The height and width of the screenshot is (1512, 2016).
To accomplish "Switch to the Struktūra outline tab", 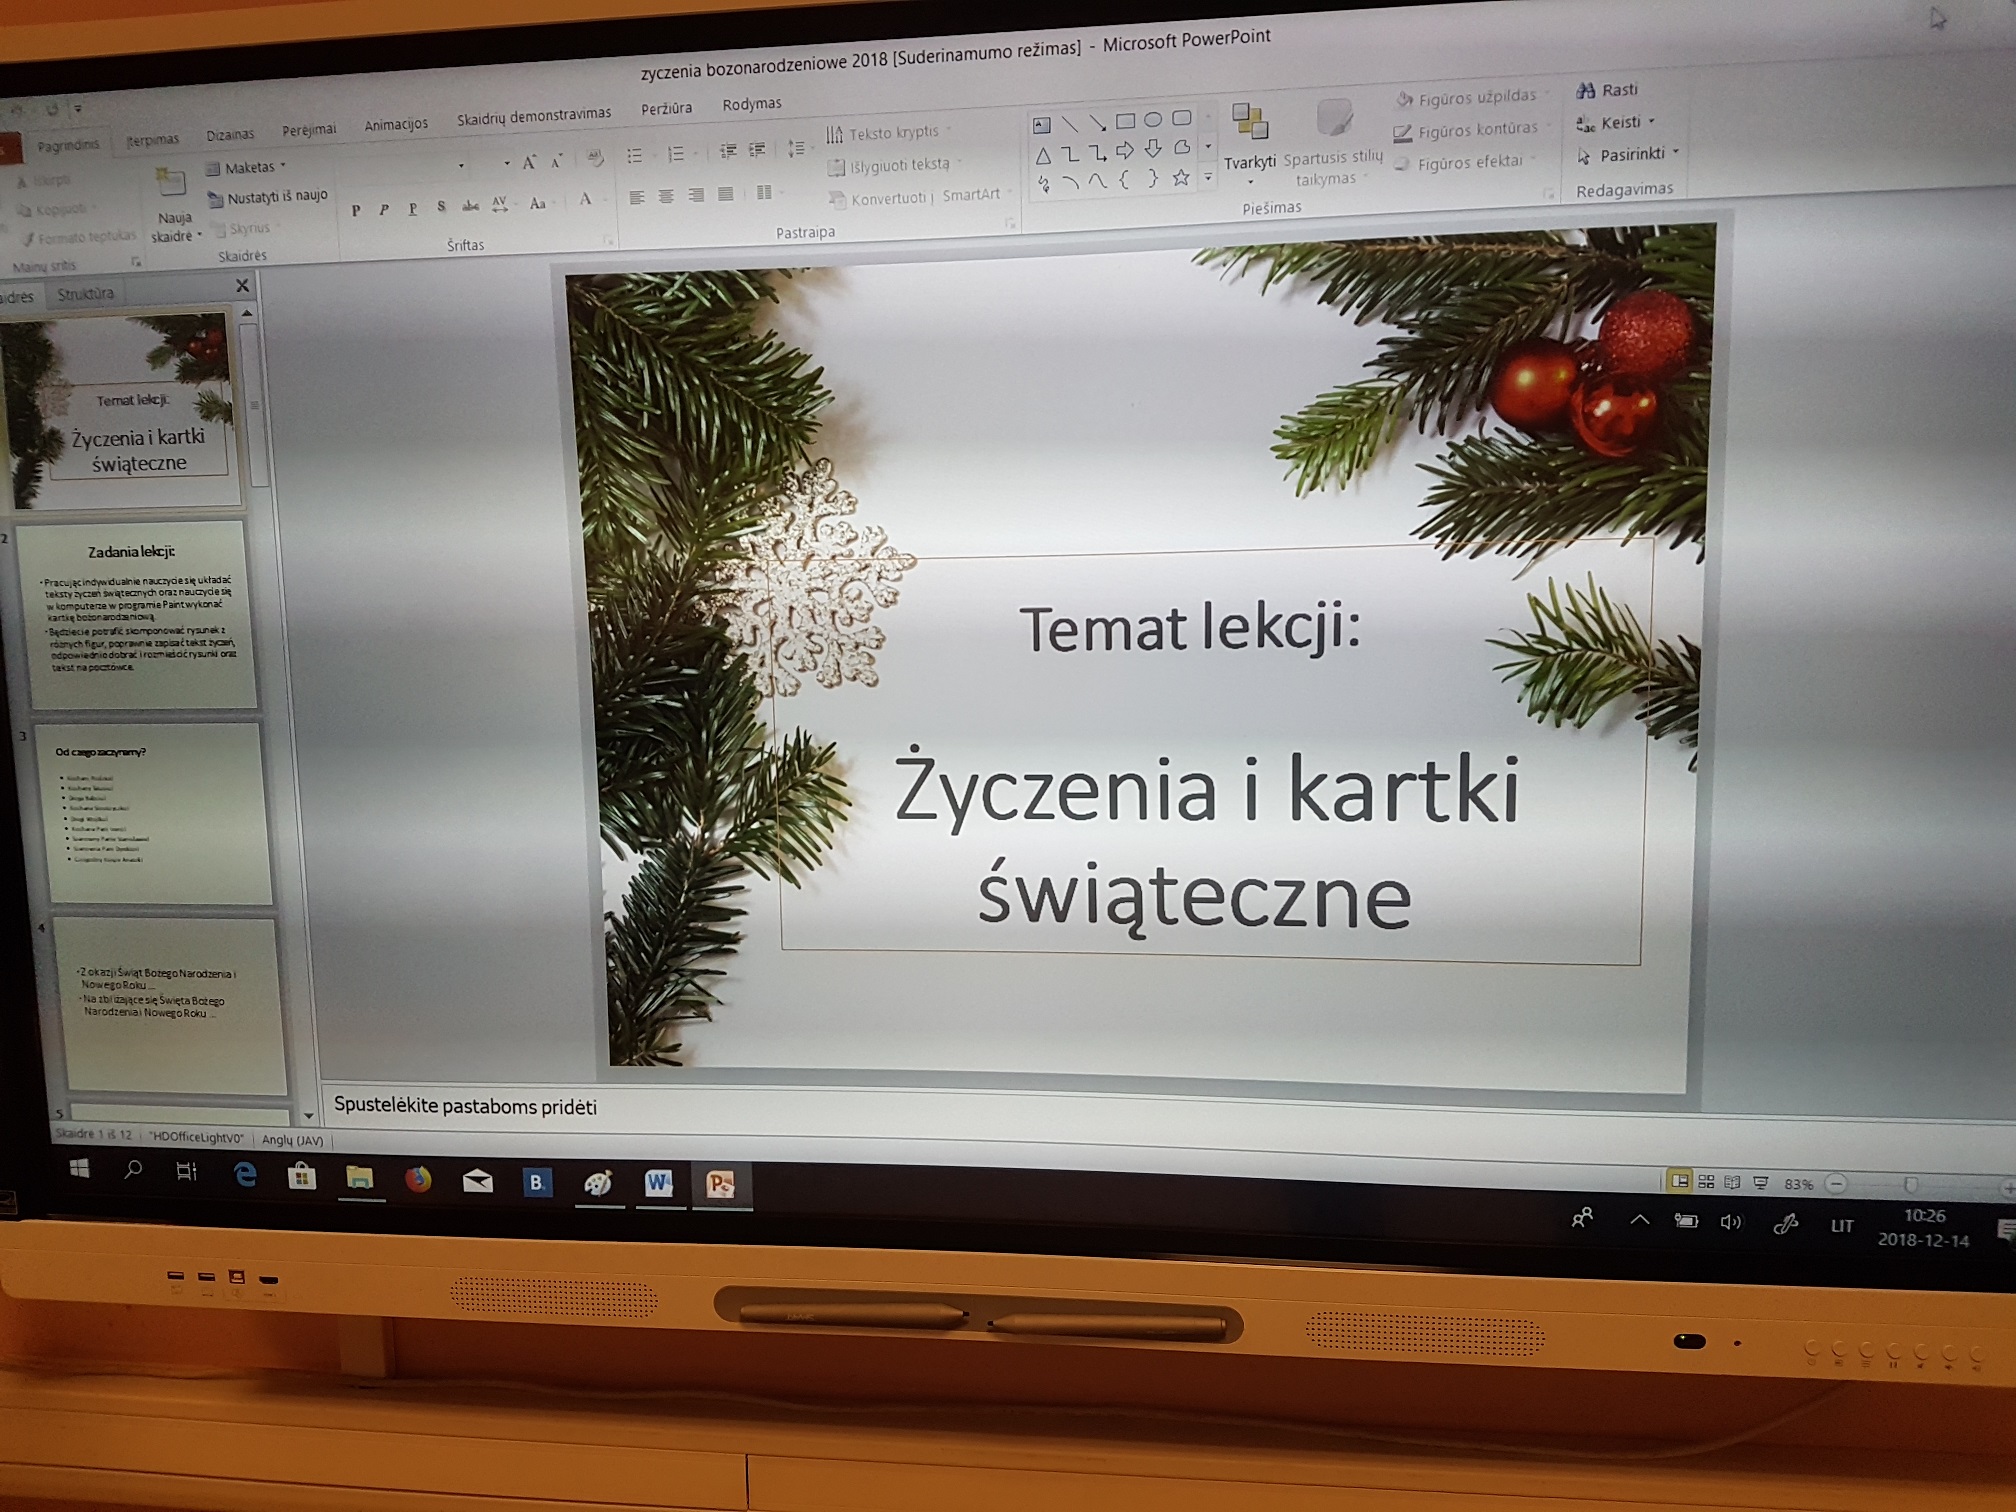I will point(85,294).
